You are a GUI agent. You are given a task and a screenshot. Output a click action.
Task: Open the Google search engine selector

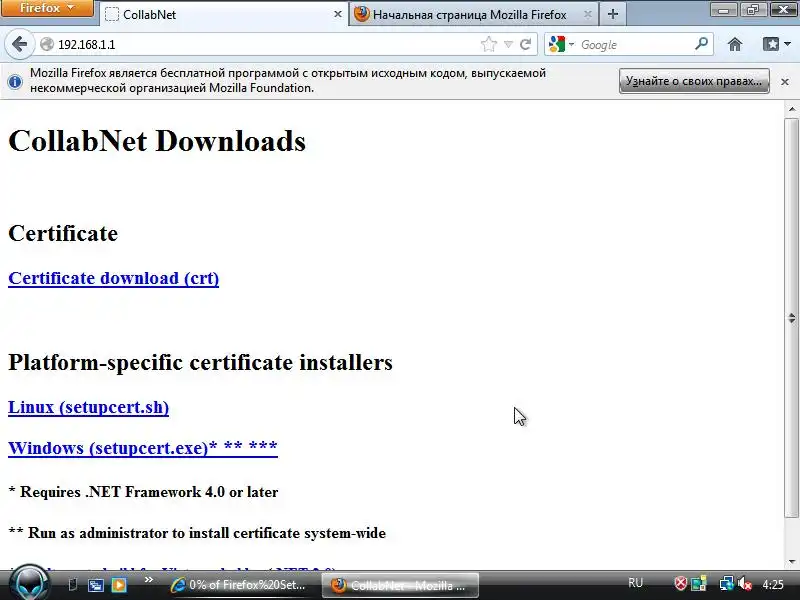pos(560,44)
